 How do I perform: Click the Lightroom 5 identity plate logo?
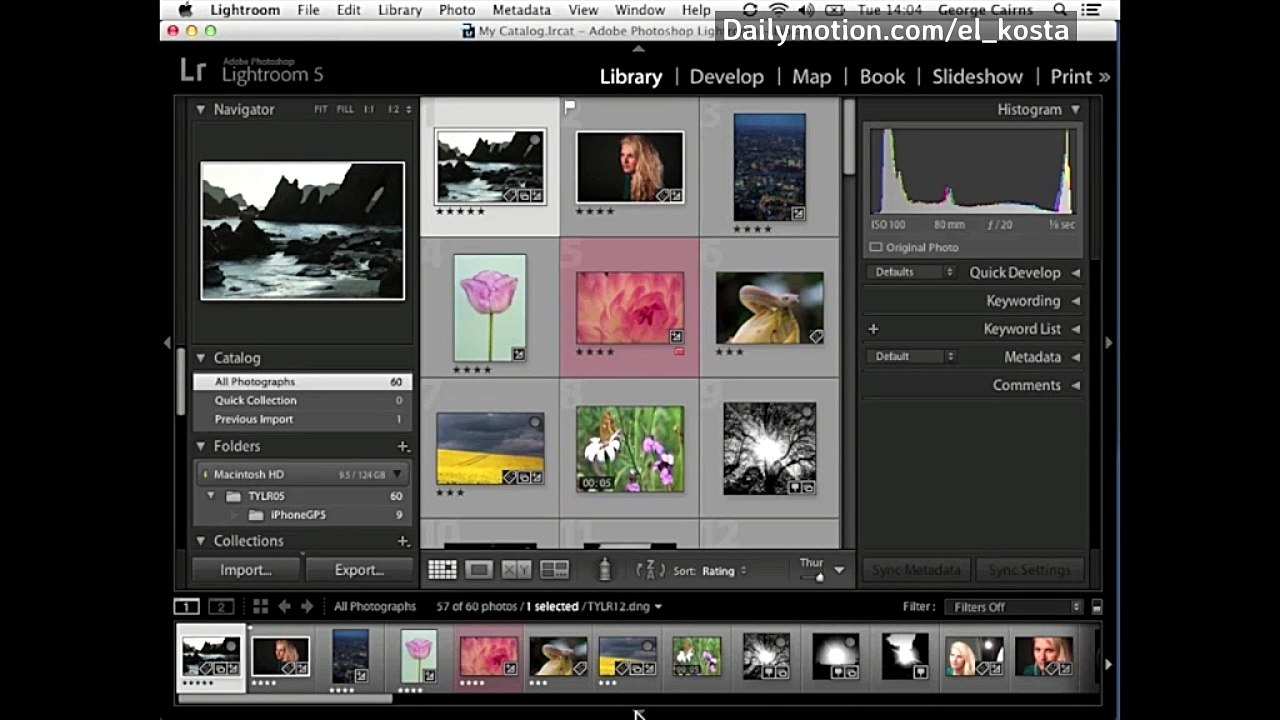tap(251, 70)
